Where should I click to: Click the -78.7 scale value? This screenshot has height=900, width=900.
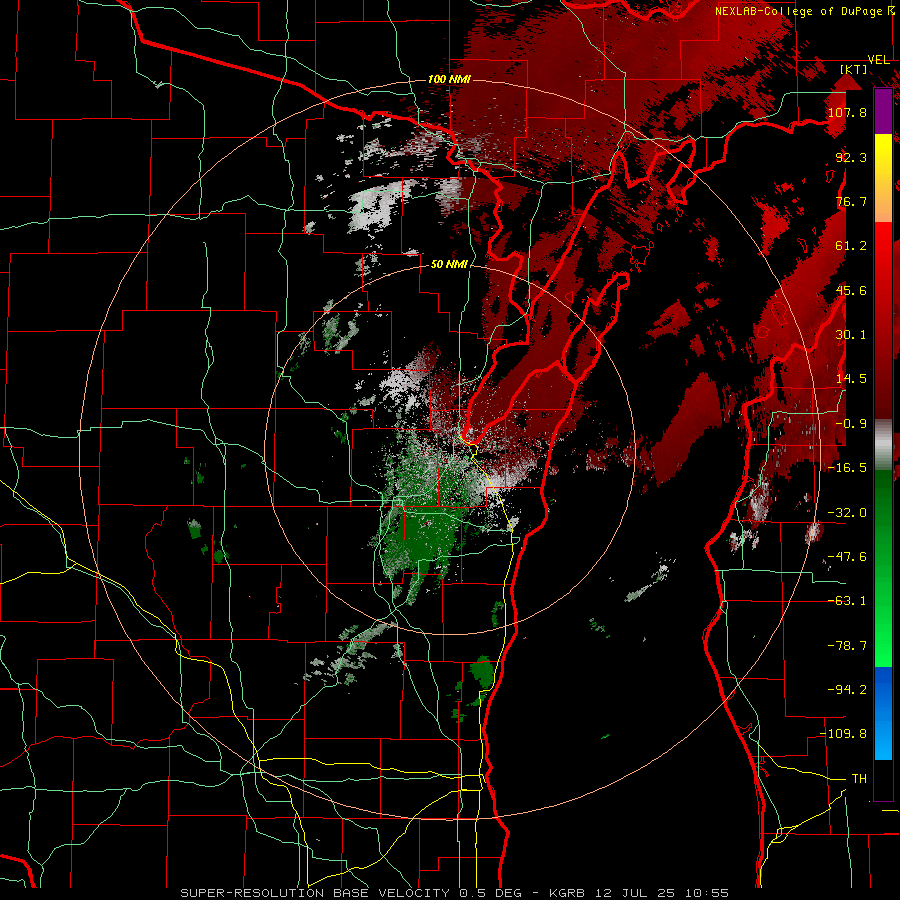click(x=847, y=646)
